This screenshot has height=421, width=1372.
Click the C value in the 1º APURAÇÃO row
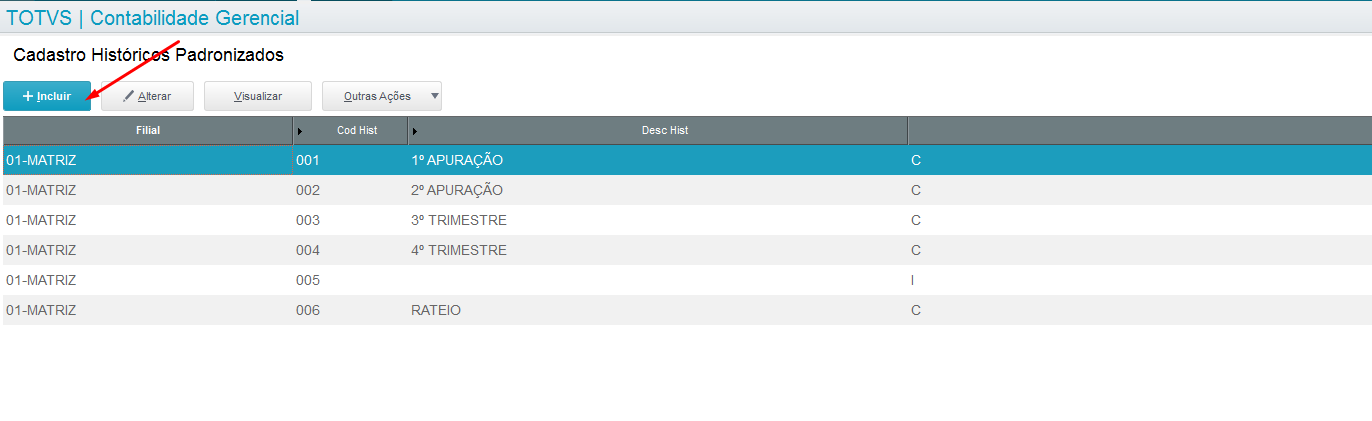916,160
